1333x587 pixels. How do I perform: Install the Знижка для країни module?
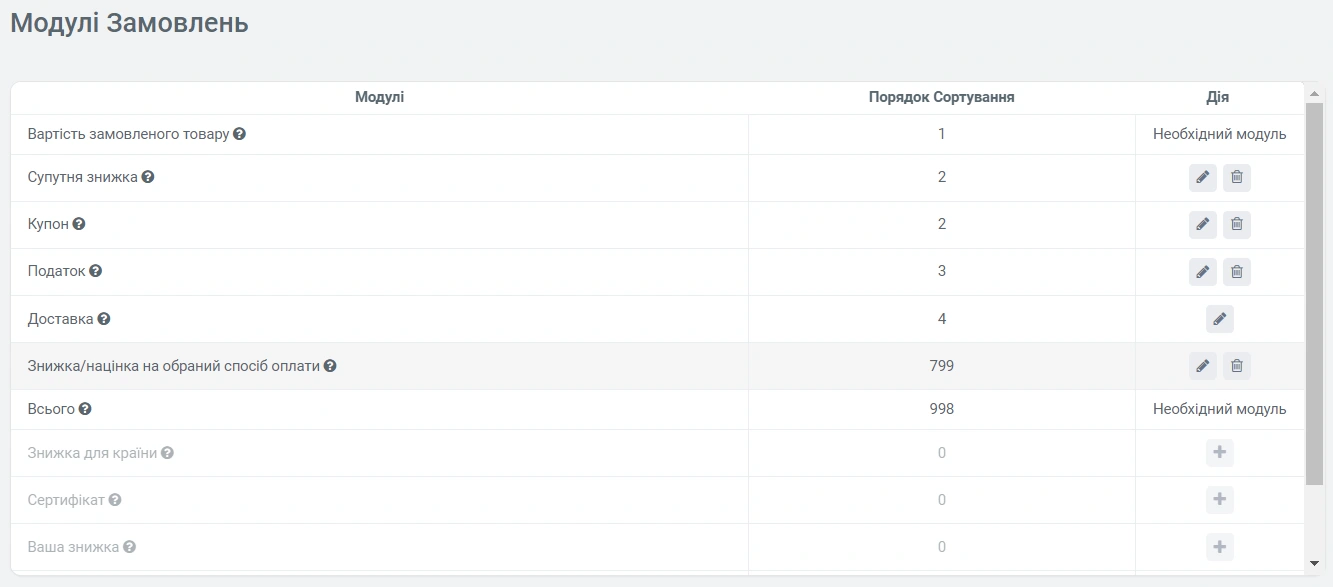(x=1220, y=453)
